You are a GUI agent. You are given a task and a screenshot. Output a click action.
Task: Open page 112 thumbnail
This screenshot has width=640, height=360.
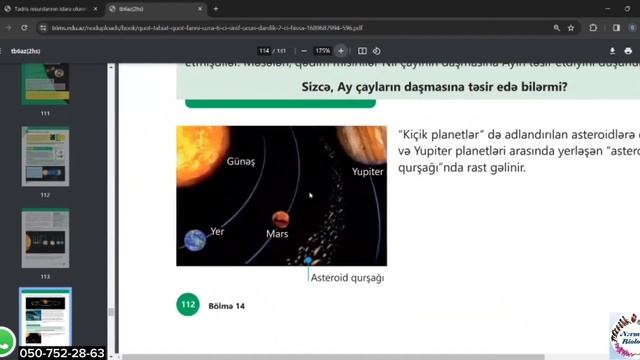coord(45,156)
